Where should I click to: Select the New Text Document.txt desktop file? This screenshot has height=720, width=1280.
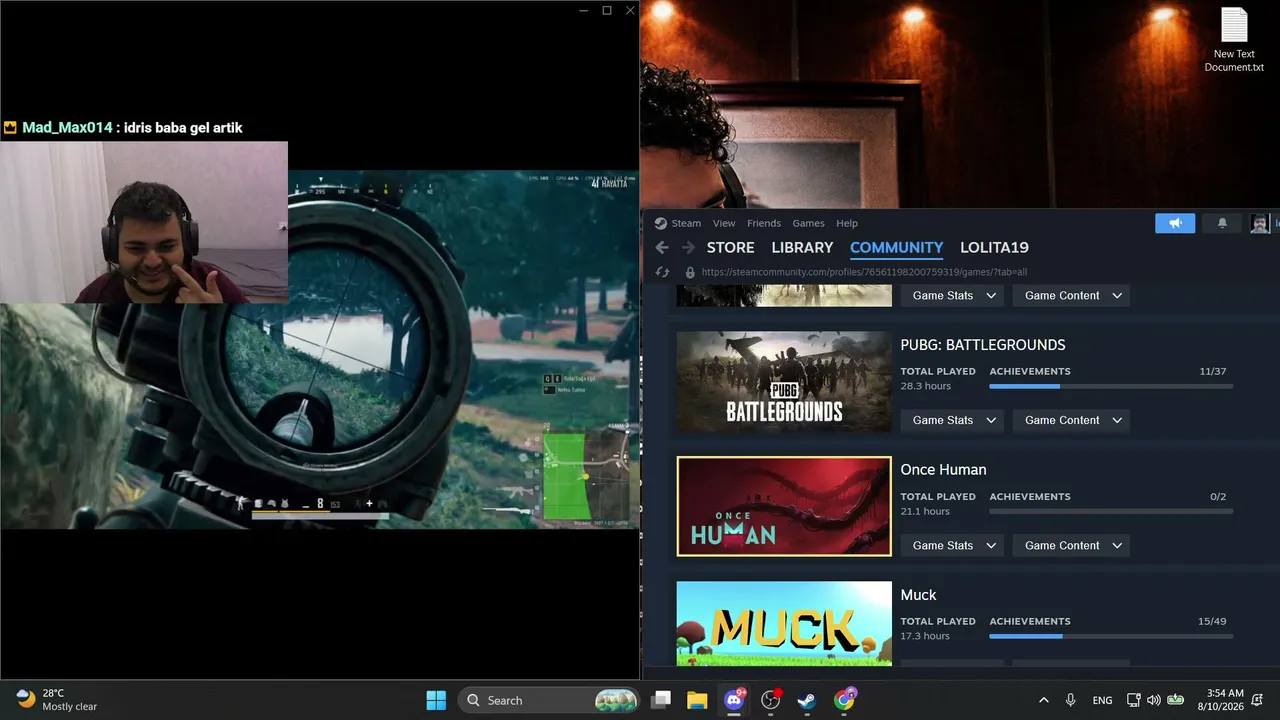[1234, 40]
